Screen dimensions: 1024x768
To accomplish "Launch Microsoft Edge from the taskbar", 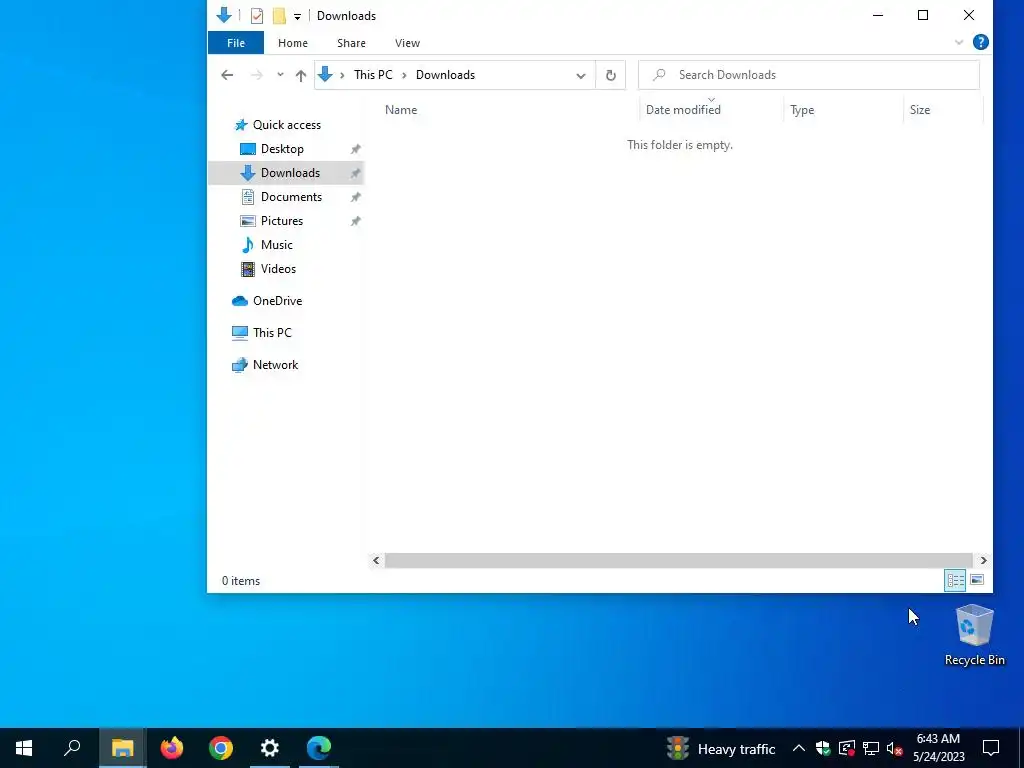I will click(x=319, y=748).
